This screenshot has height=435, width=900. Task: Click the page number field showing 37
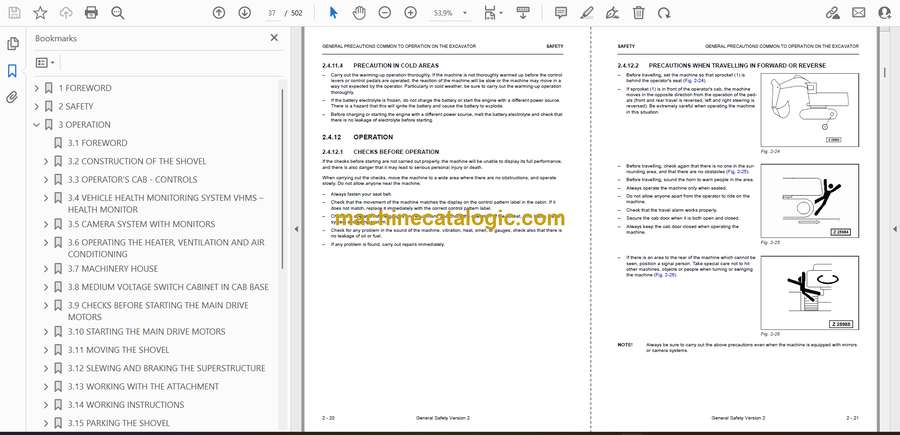coord(272,13)
